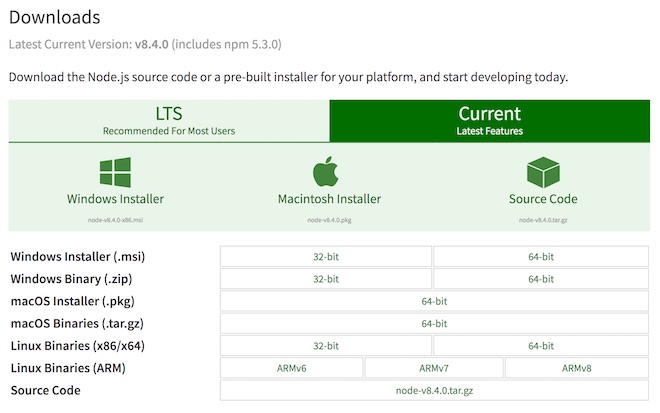The width and height of the screenshot is (660, 413).
Task: Download ARMv8 Linux binaries
Action: pos(576,368)
